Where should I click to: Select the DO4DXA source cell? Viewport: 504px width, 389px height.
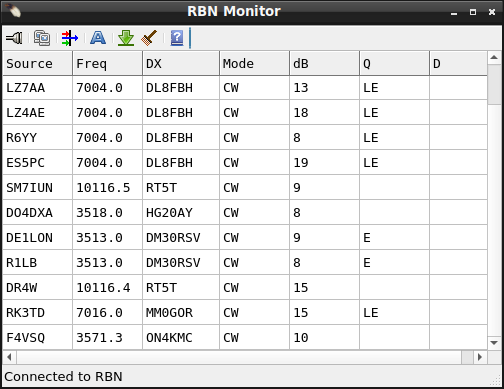click(x=37, y=213)
